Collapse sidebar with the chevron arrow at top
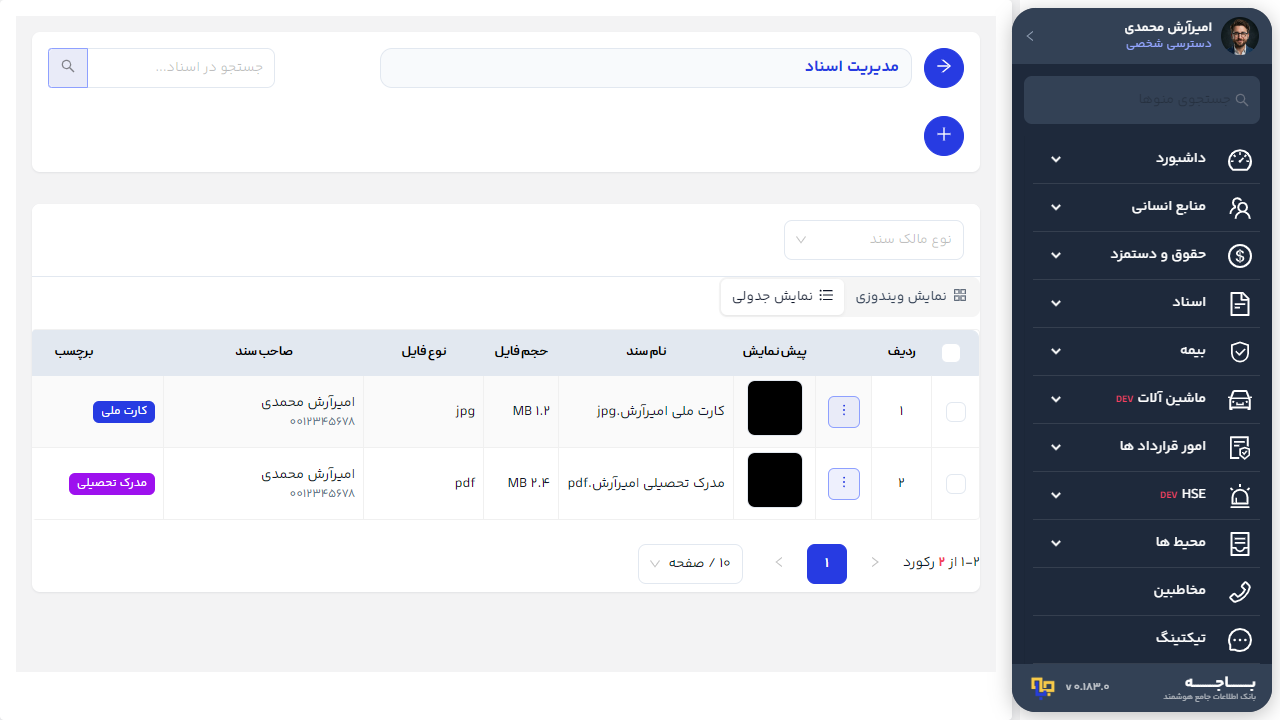 click(1030, 36)
